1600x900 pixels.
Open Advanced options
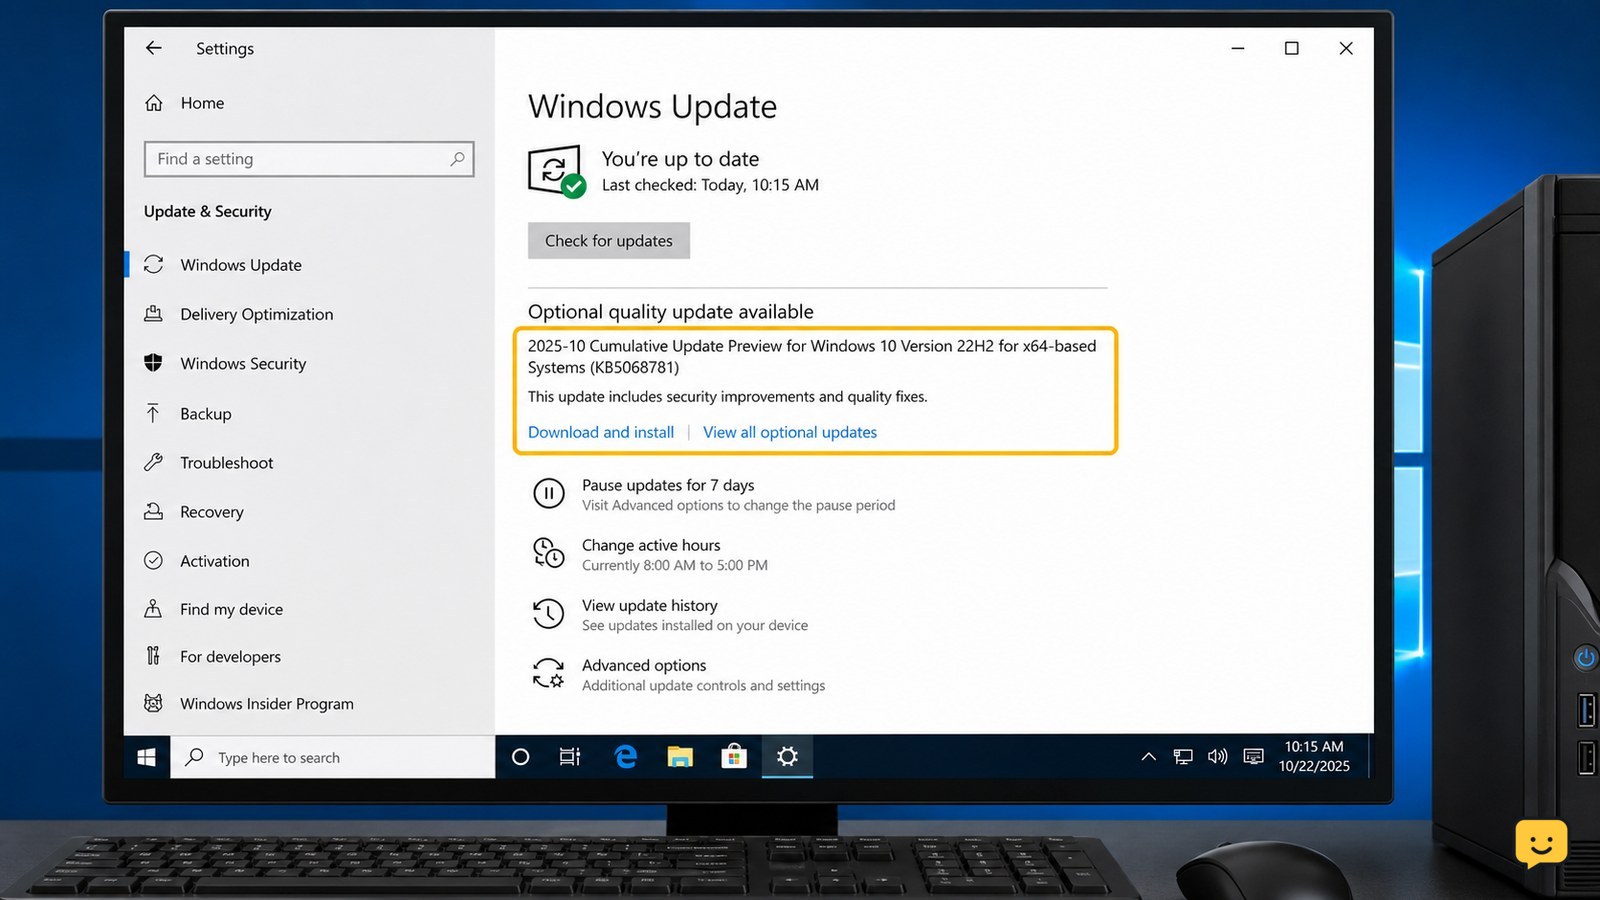click(x=644, y=665)
